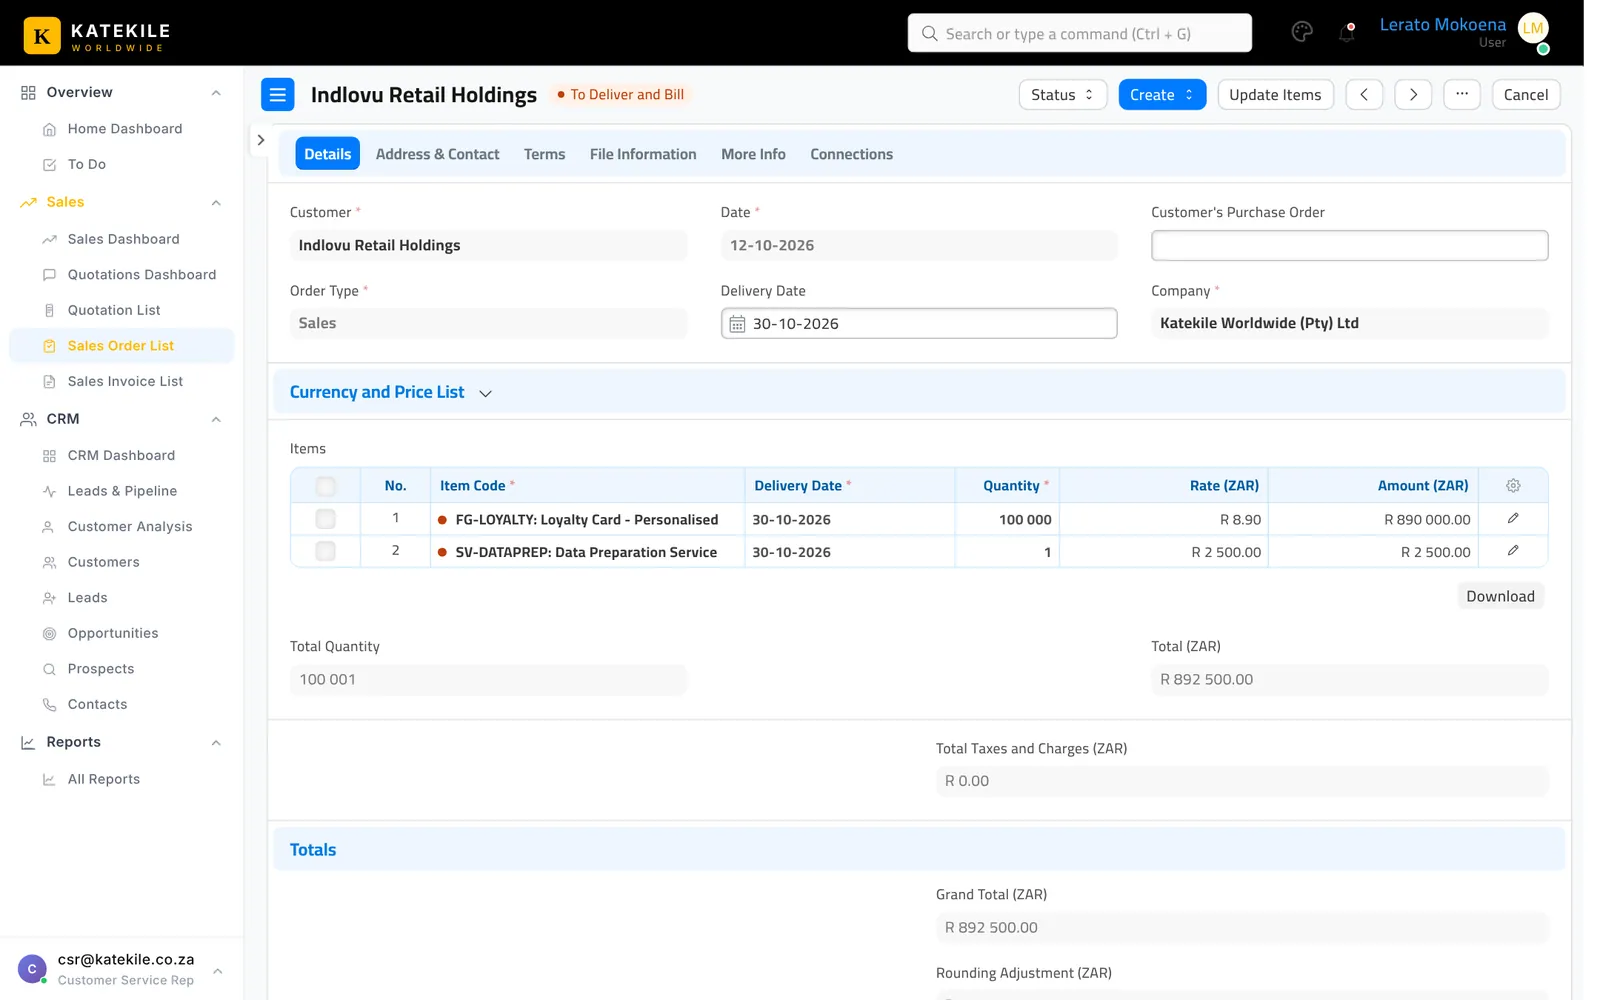The image size is (1600, 1000).
Task: Collapse the CRM sidebar section
Action: click(x=216, y=420)
